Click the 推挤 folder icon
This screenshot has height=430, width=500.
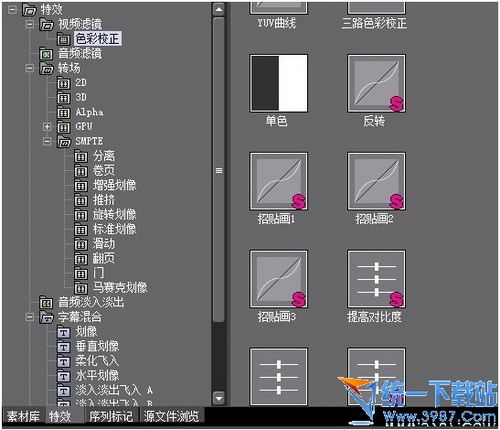point(81,200)
